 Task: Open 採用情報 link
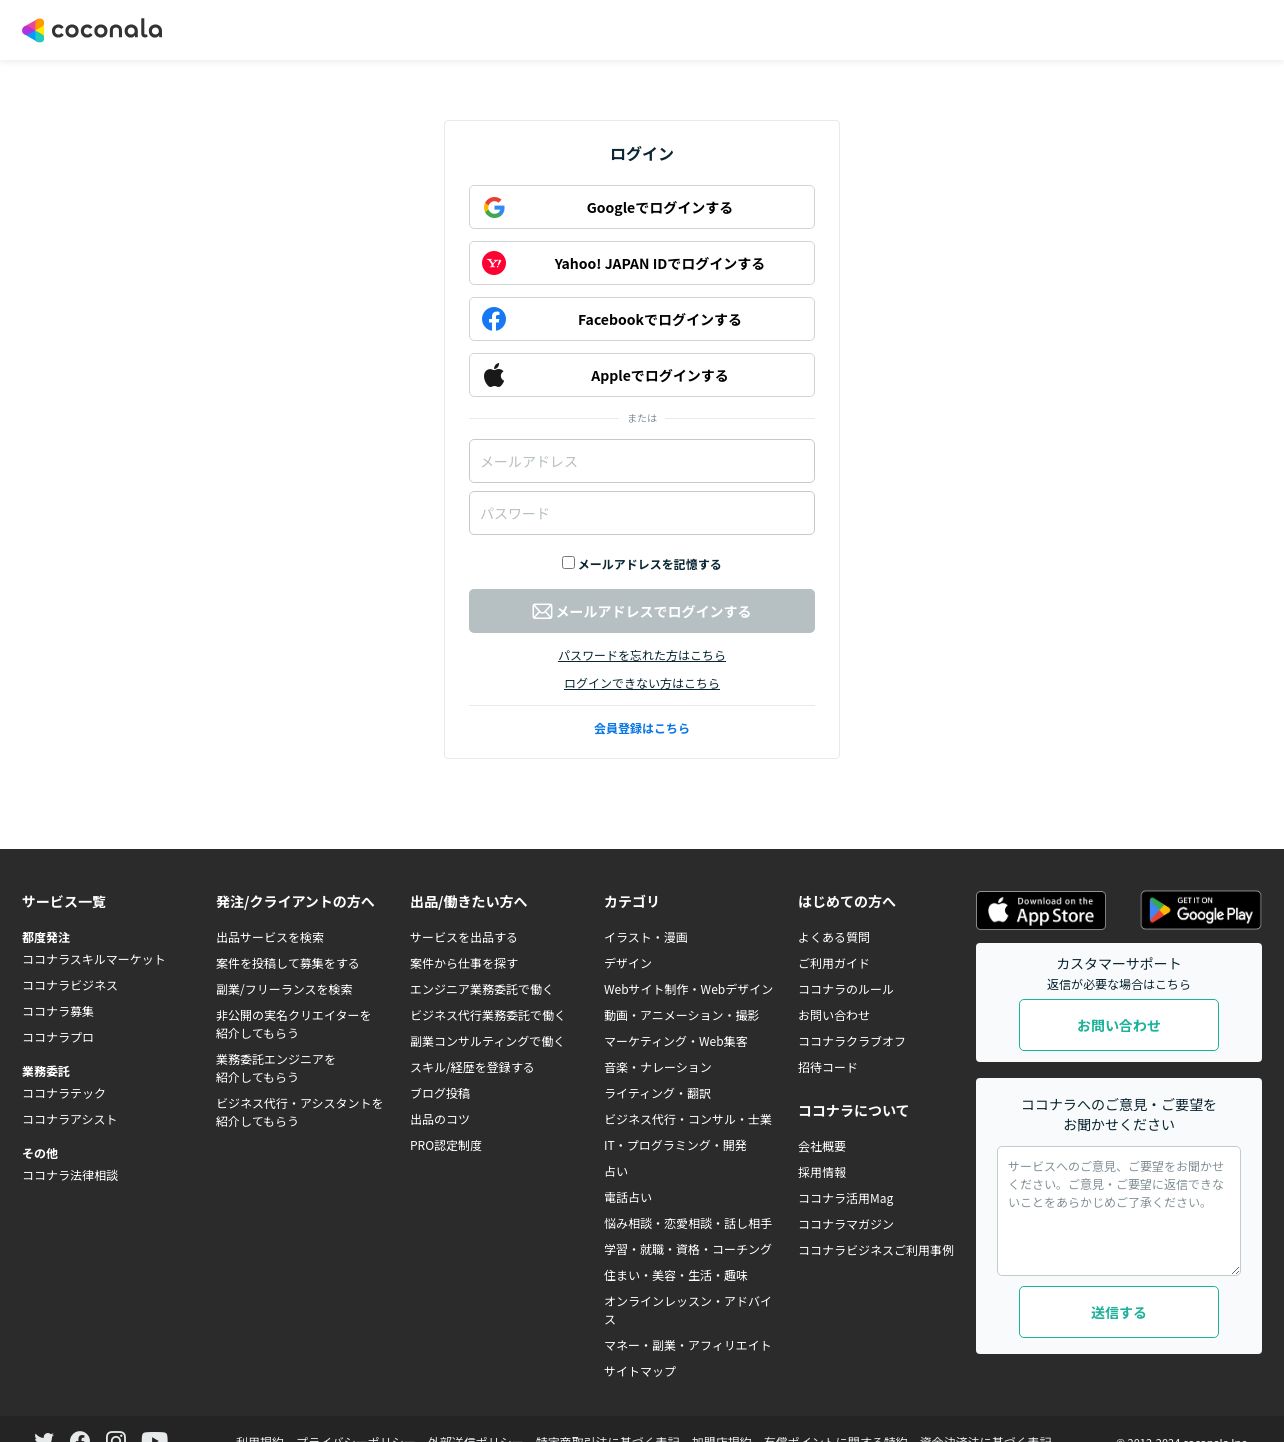click(x=822, y=1173)
